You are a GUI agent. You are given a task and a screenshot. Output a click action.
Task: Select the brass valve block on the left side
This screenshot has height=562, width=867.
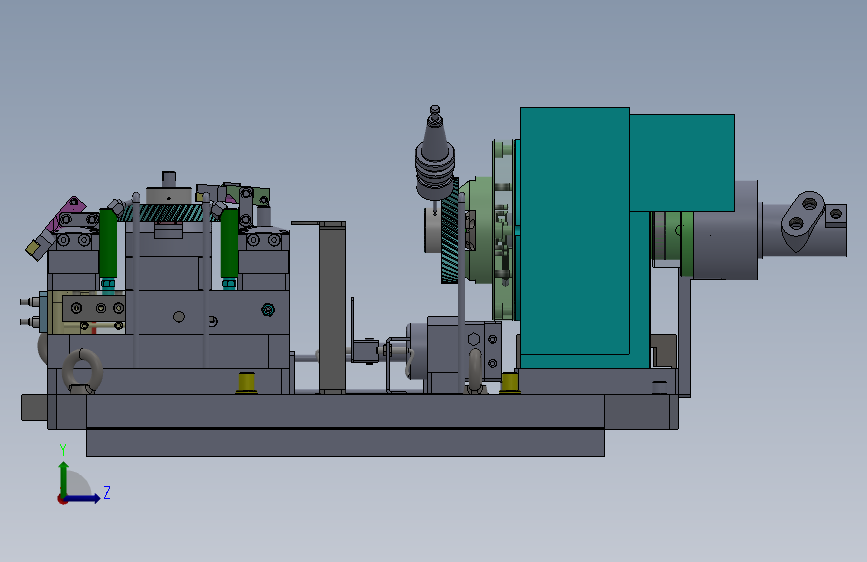(x=56, y=313)
